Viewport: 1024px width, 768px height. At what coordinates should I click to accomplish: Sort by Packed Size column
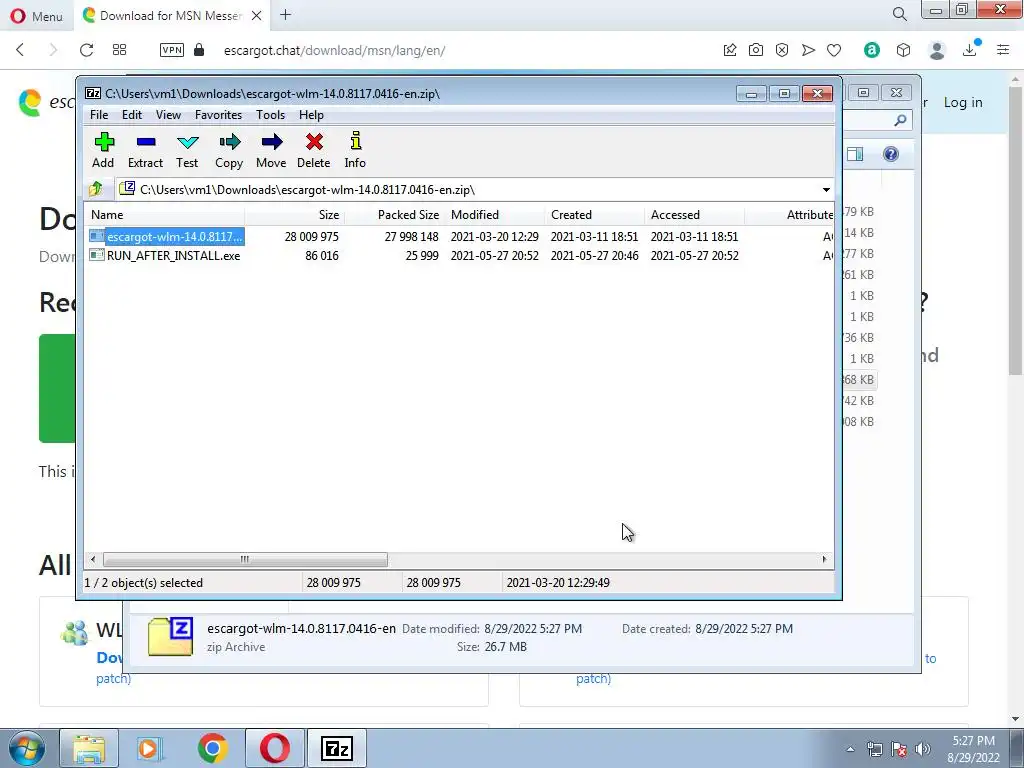tap(394, 215)
